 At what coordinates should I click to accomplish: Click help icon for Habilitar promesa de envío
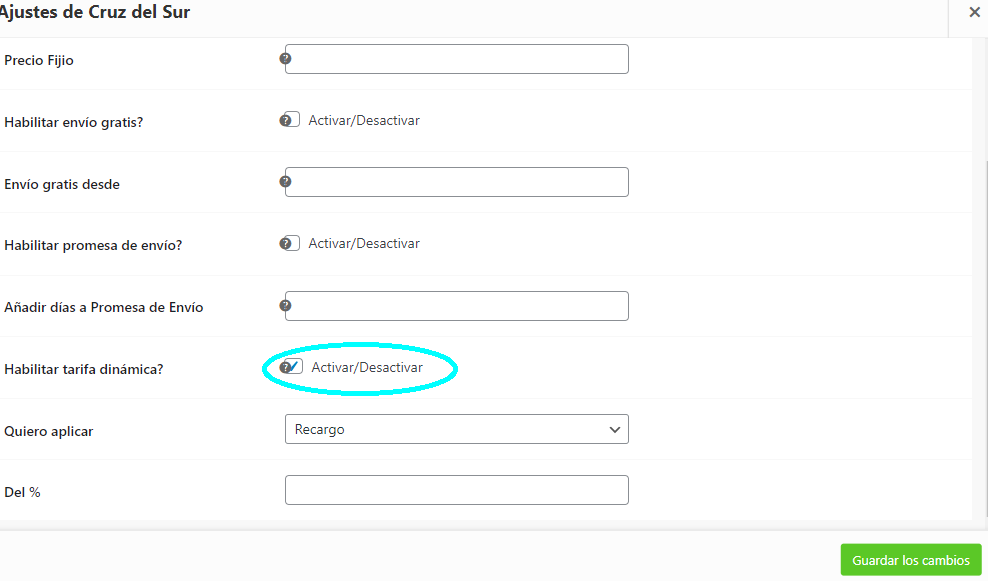point(285,243)
